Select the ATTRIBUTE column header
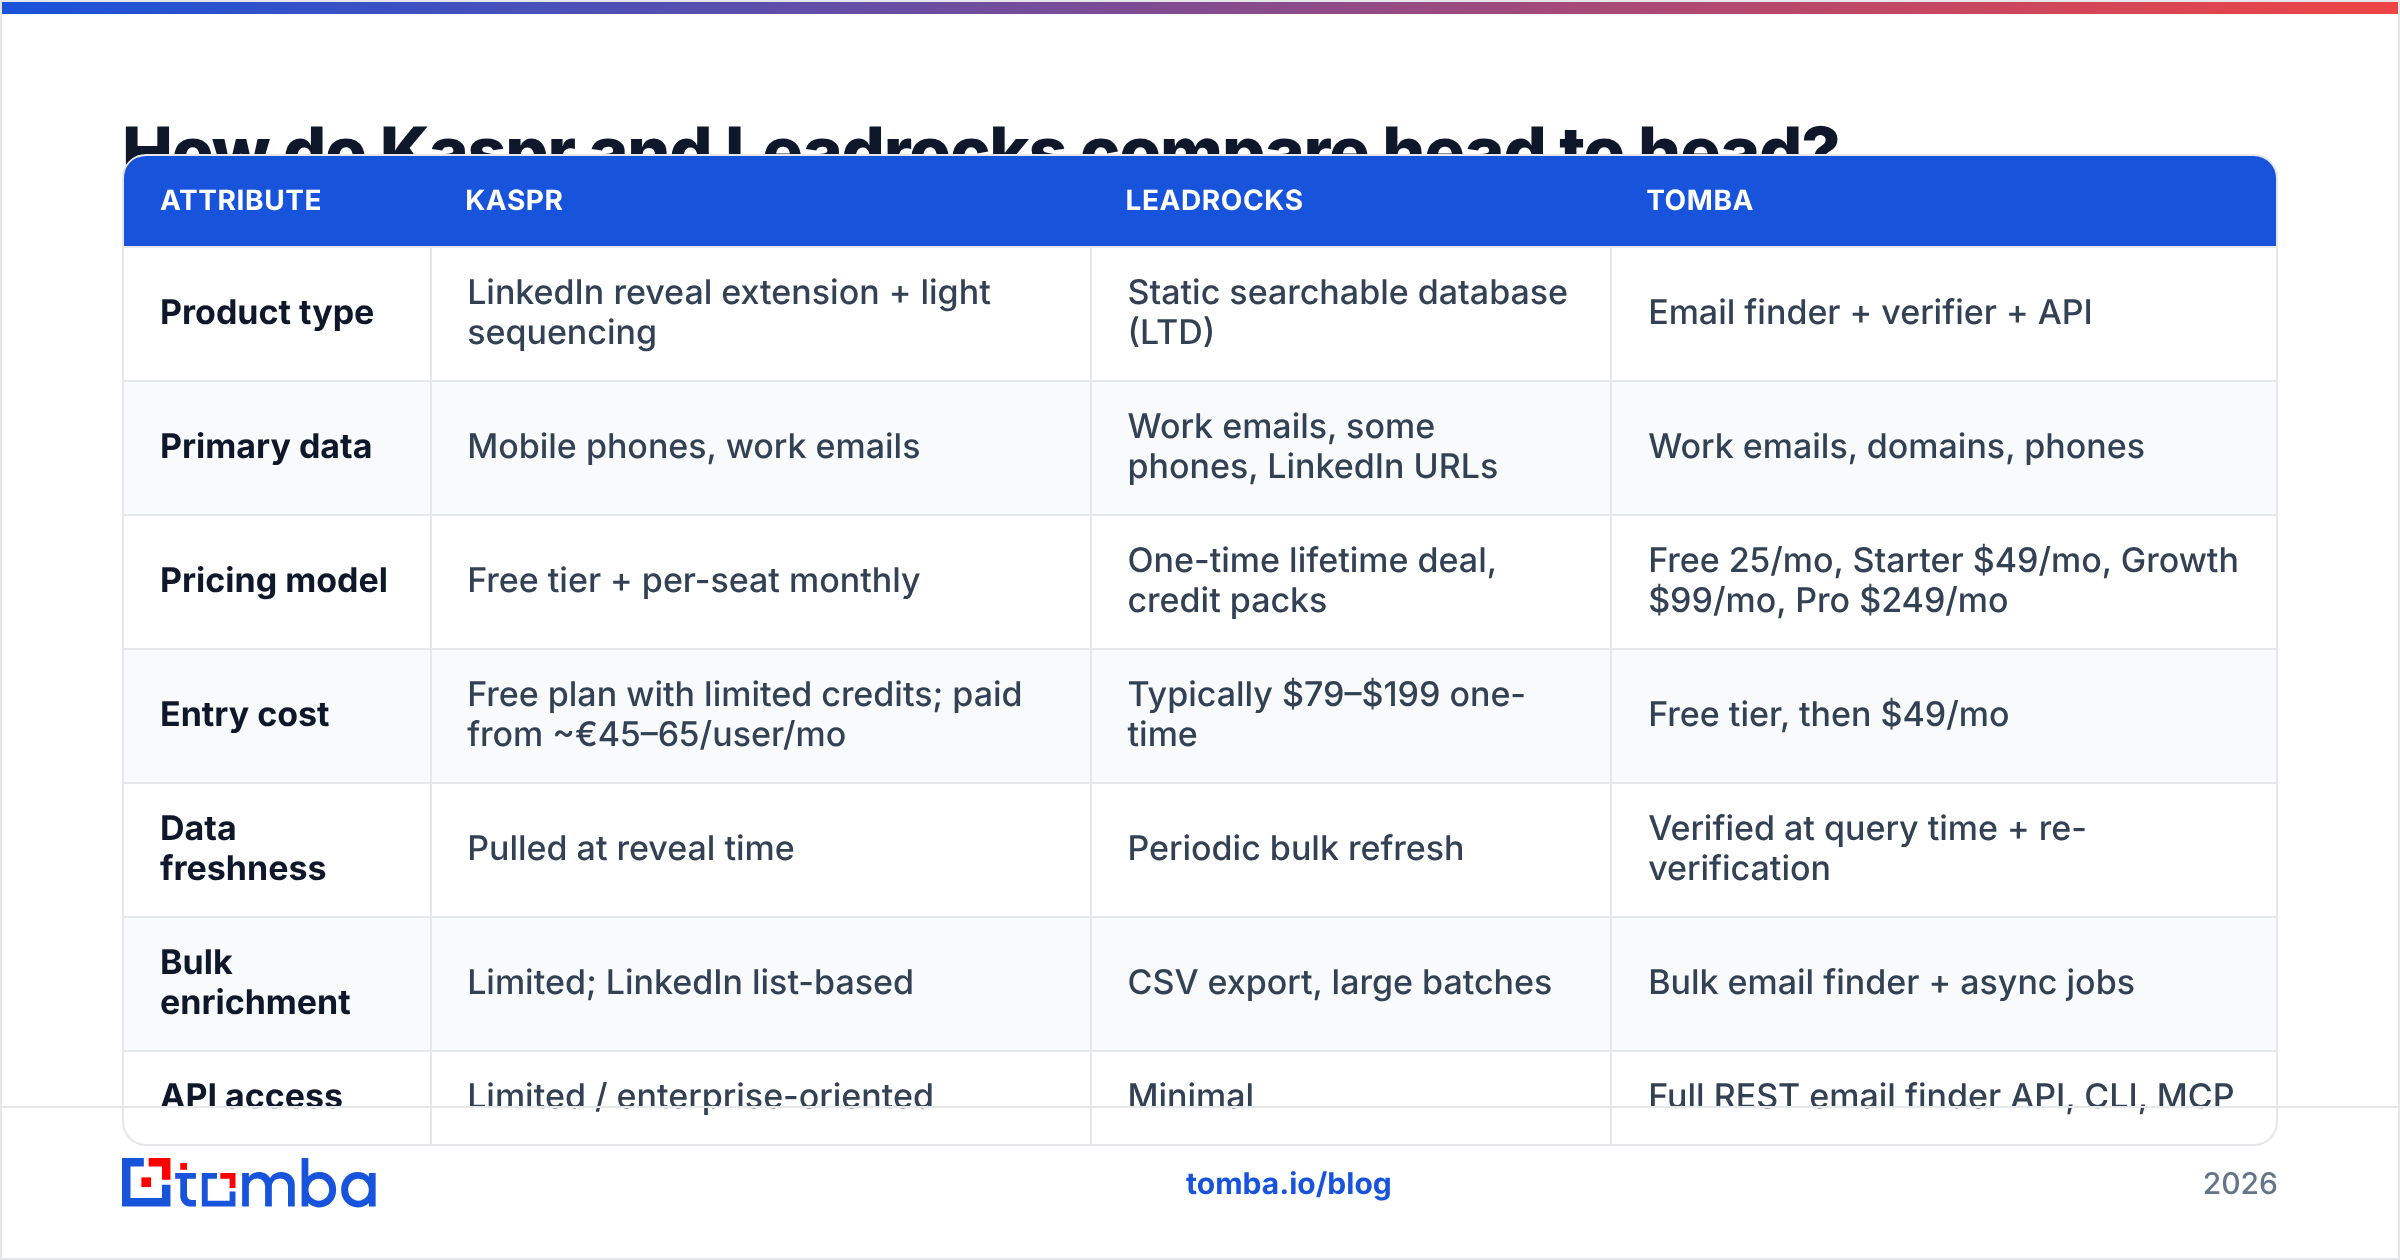 click(x=241, y=200)
